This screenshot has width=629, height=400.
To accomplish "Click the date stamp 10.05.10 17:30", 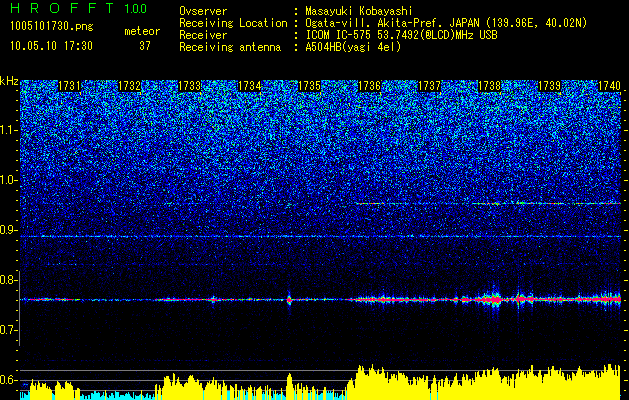I will click(x=51, y=46).
